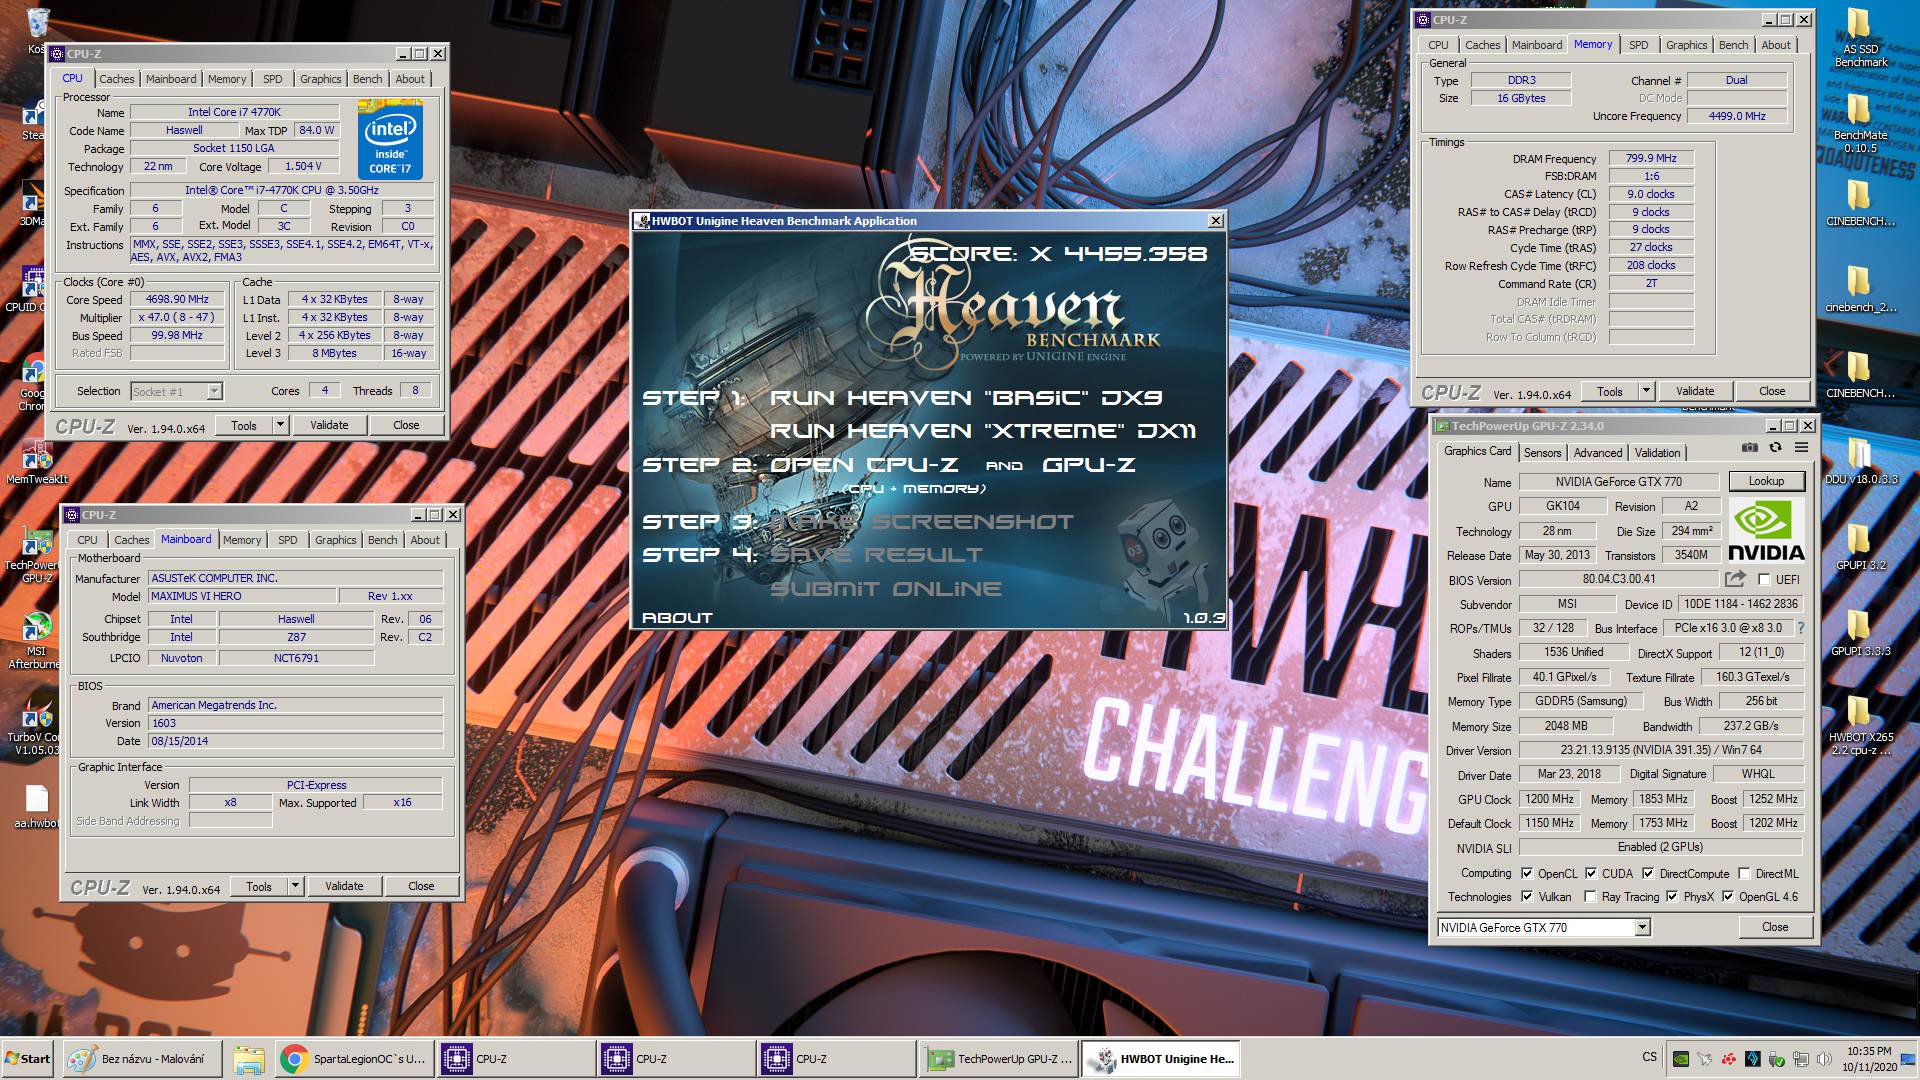Screen dimensions: 1920x1080
Task: Switch to Chrome SpartaLegionOC taskbar item
Action: (x=354, y=1059)
